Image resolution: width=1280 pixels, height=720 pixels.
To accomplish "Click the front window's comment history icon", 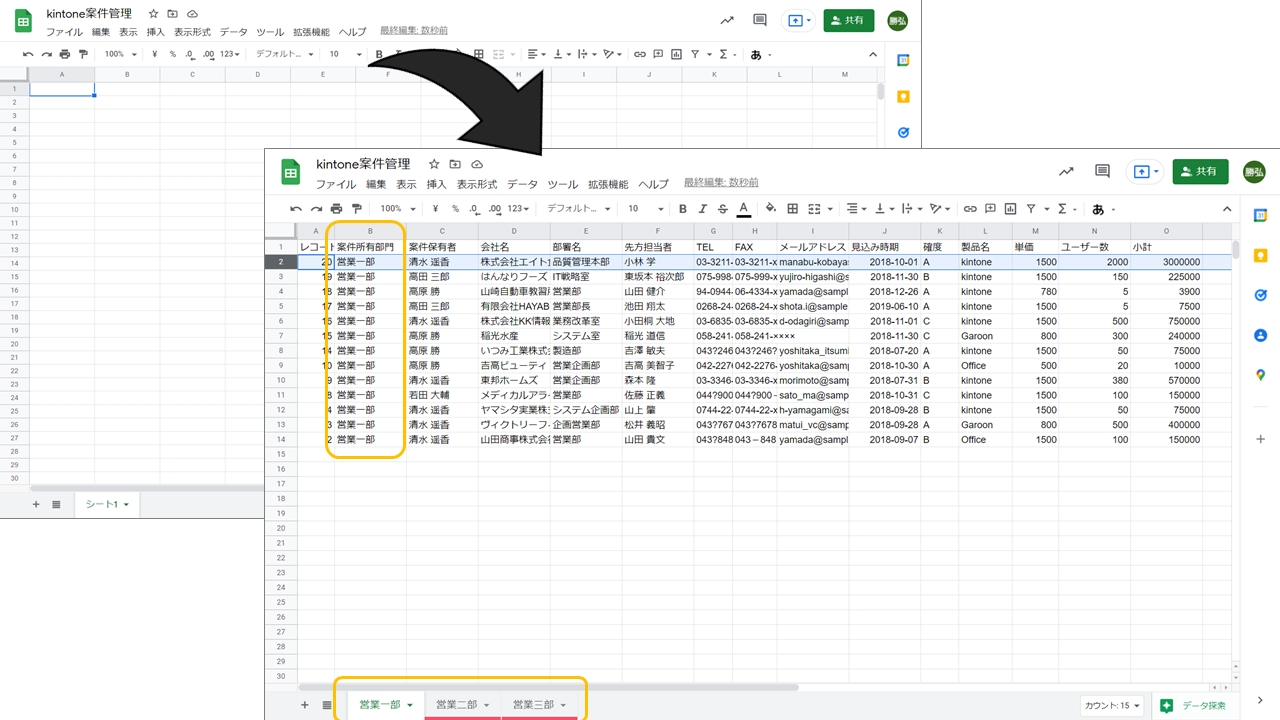I will tap(1102, 172).
